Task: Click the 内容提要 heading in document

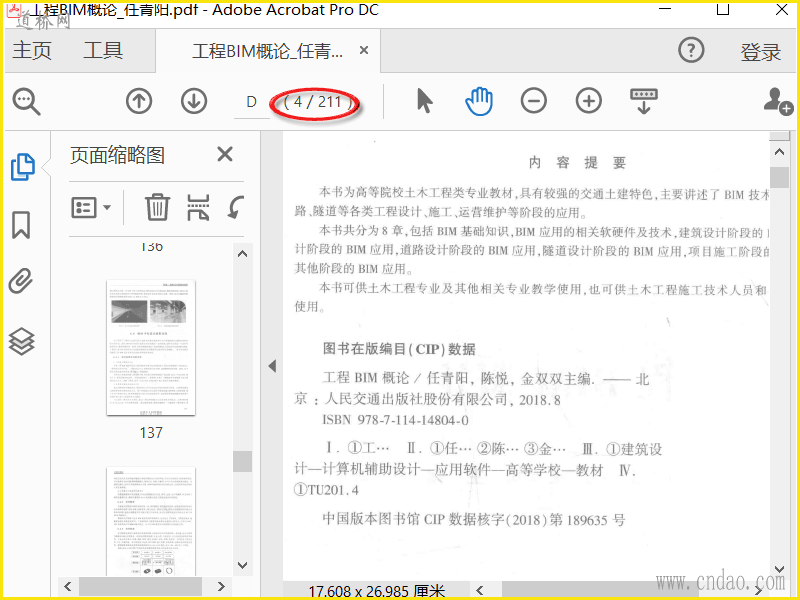Action: tap(577, 163)
